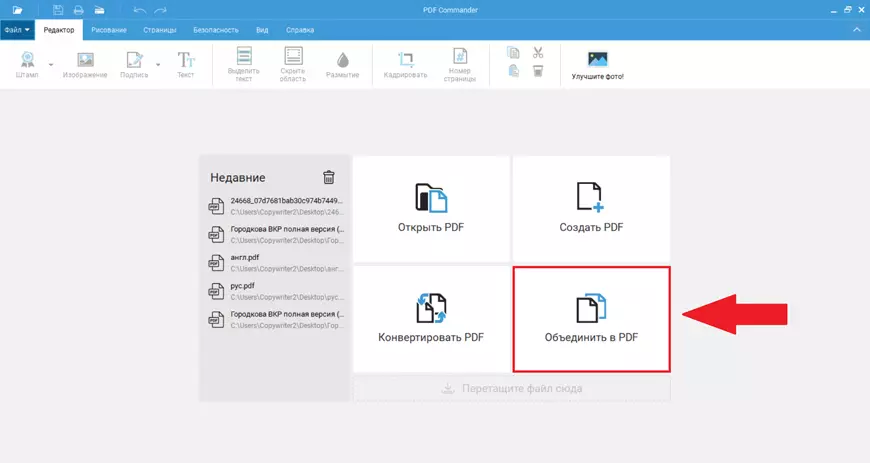
Task: Click the Создать PDF tile
Action: [591, 209]
